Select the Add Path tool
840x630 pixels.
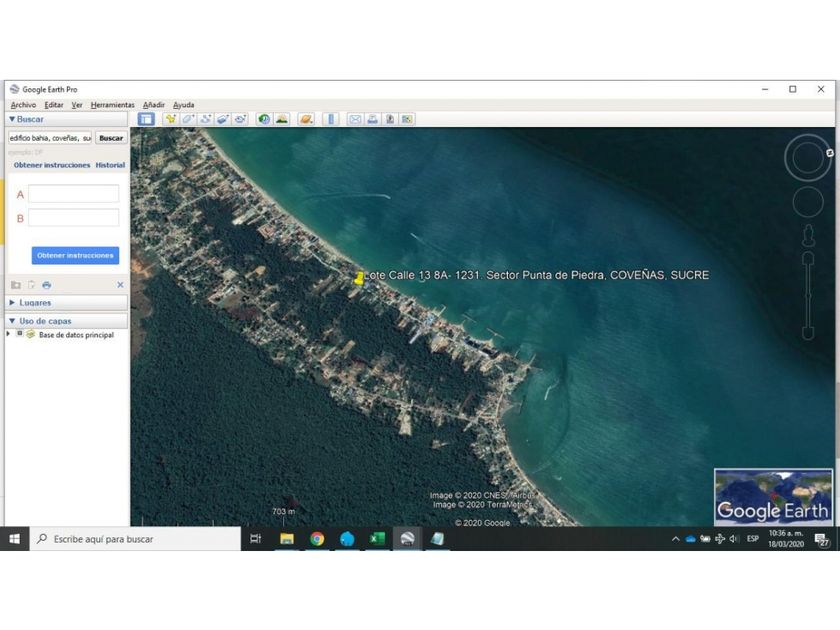[x=205, y=119]
